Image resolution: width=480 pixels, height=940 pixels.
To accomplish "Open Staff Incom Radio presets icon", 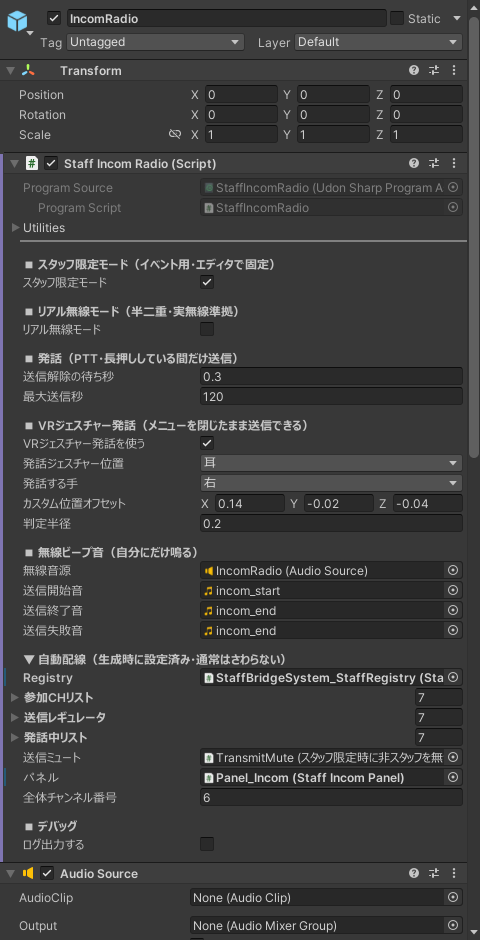I will tap(434, 163).
